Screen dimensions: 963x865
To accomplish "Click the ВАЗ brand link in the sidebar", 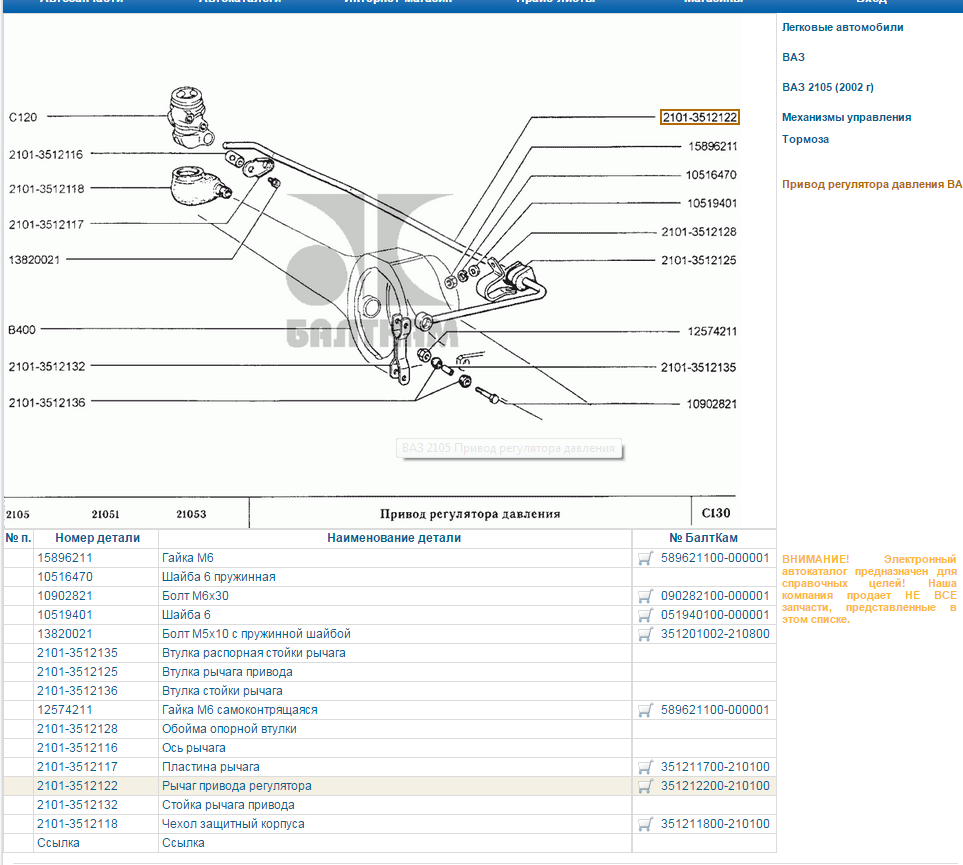I will click(x=793, y=57).
